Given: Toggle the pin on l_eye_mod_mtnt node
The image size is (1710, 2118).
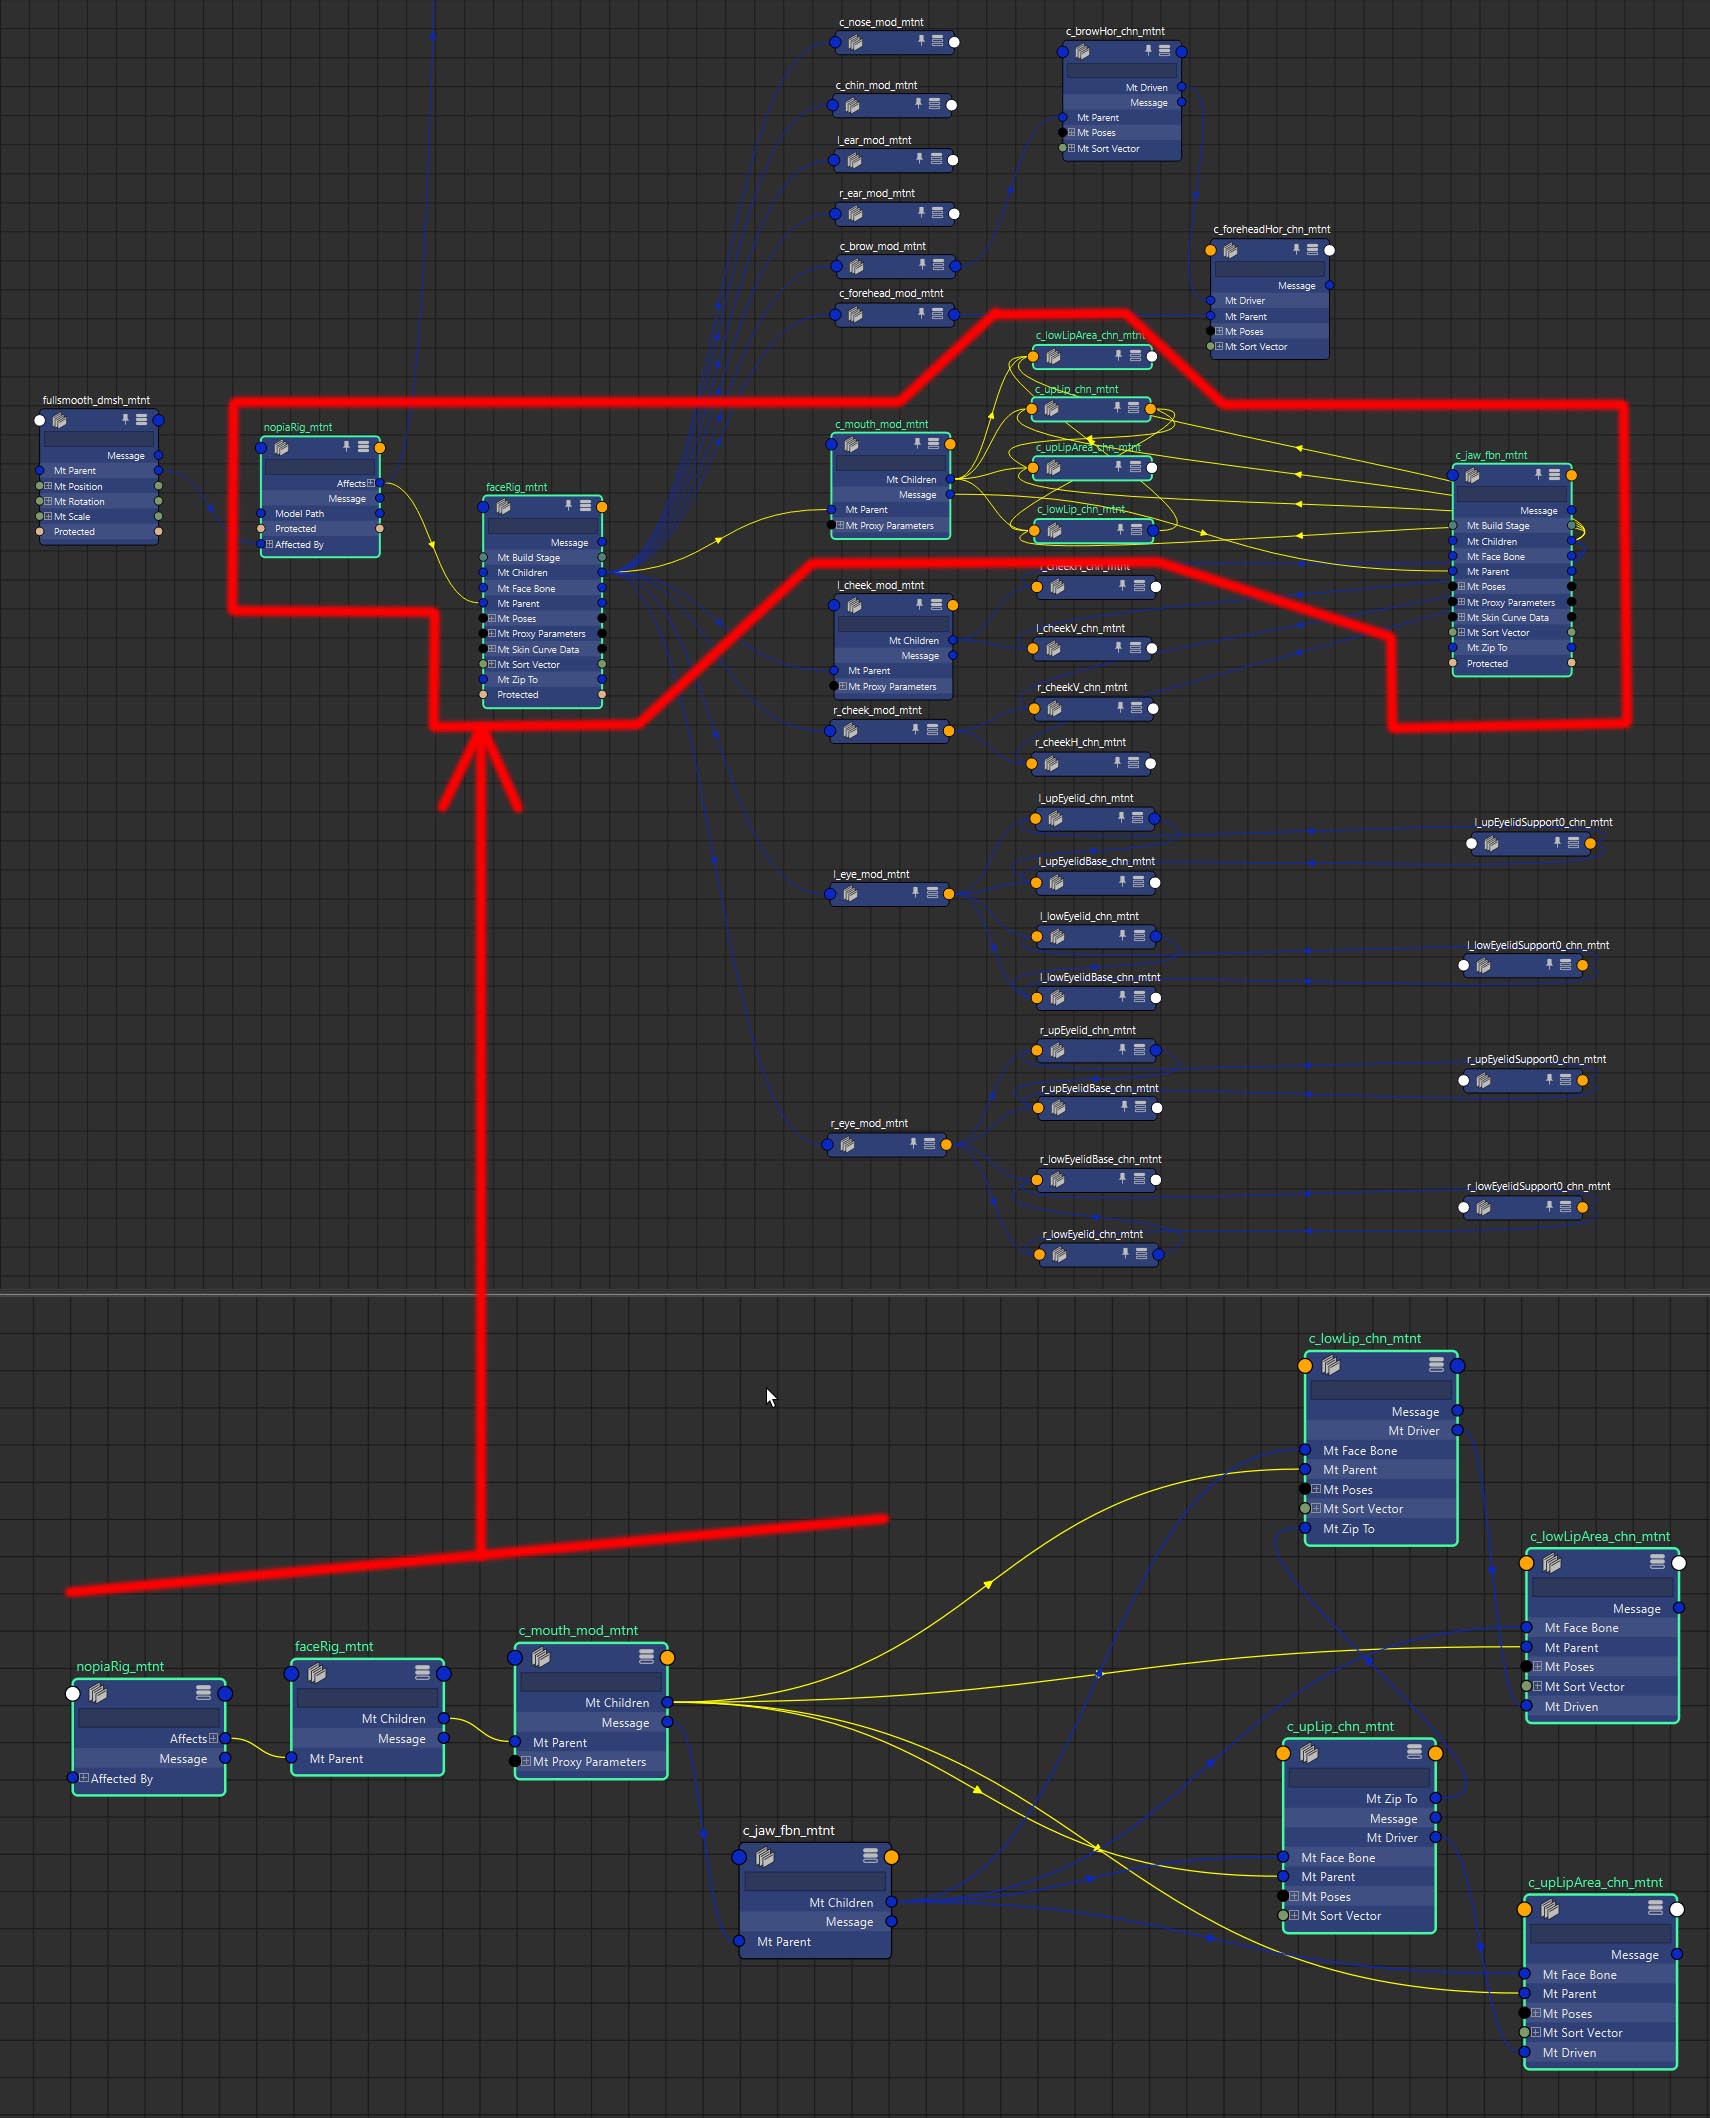Looking at the screenshot, I should pos(915,892).
